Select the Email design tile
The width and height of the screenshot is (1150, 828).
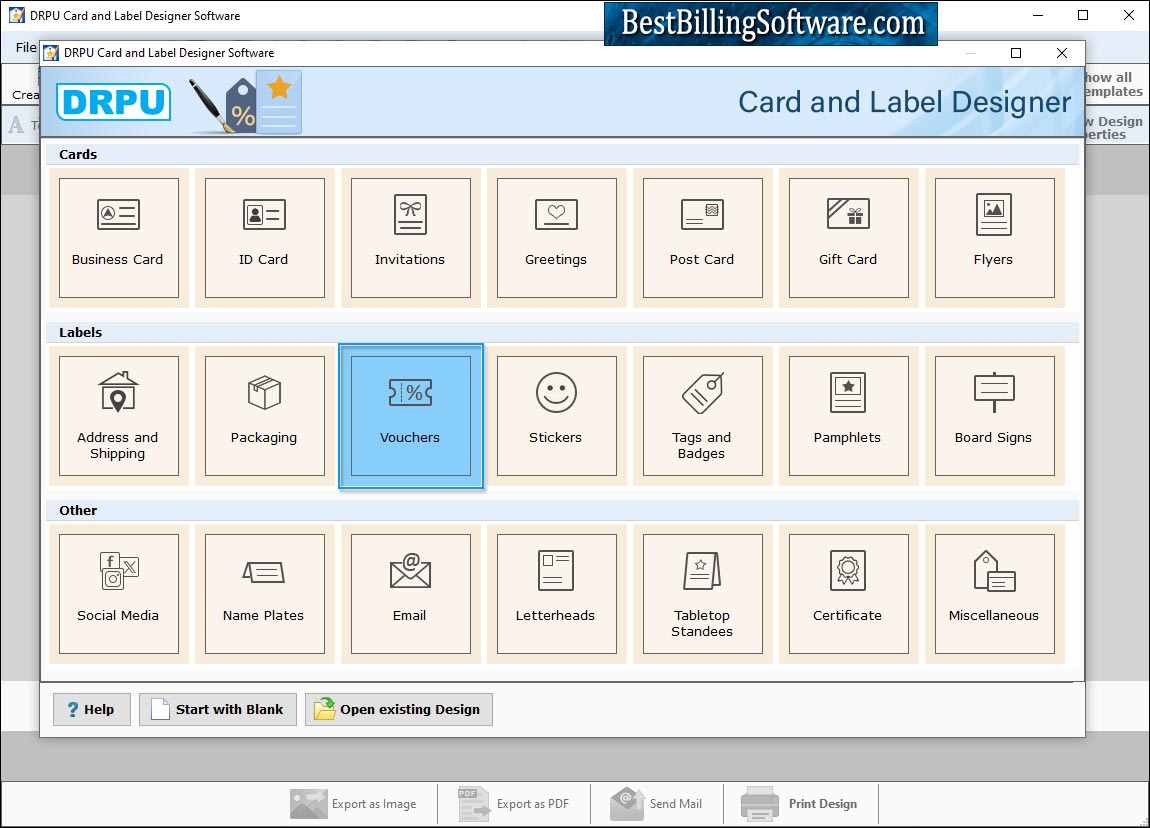click(x=411, y=594)
